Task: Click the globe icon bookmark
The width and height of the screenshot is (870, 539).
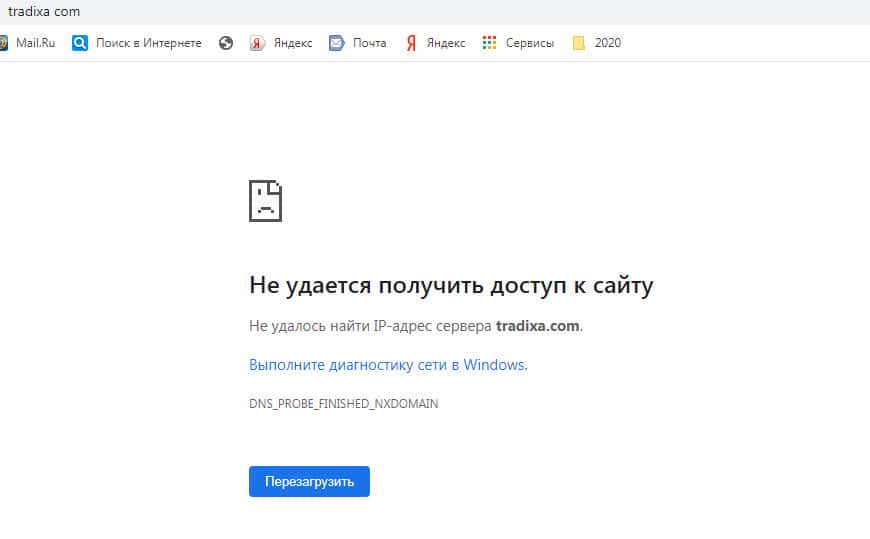Action: [226, 43]
